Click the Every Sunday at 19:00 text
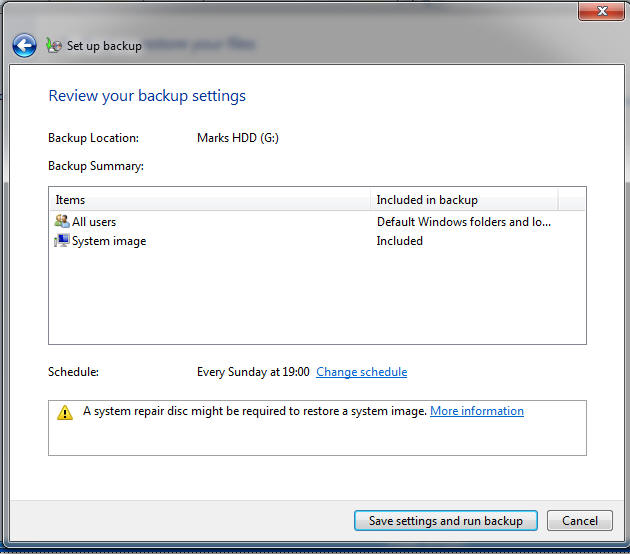The height and width of the screenshot is (554, 630). [x=253, y=372]
